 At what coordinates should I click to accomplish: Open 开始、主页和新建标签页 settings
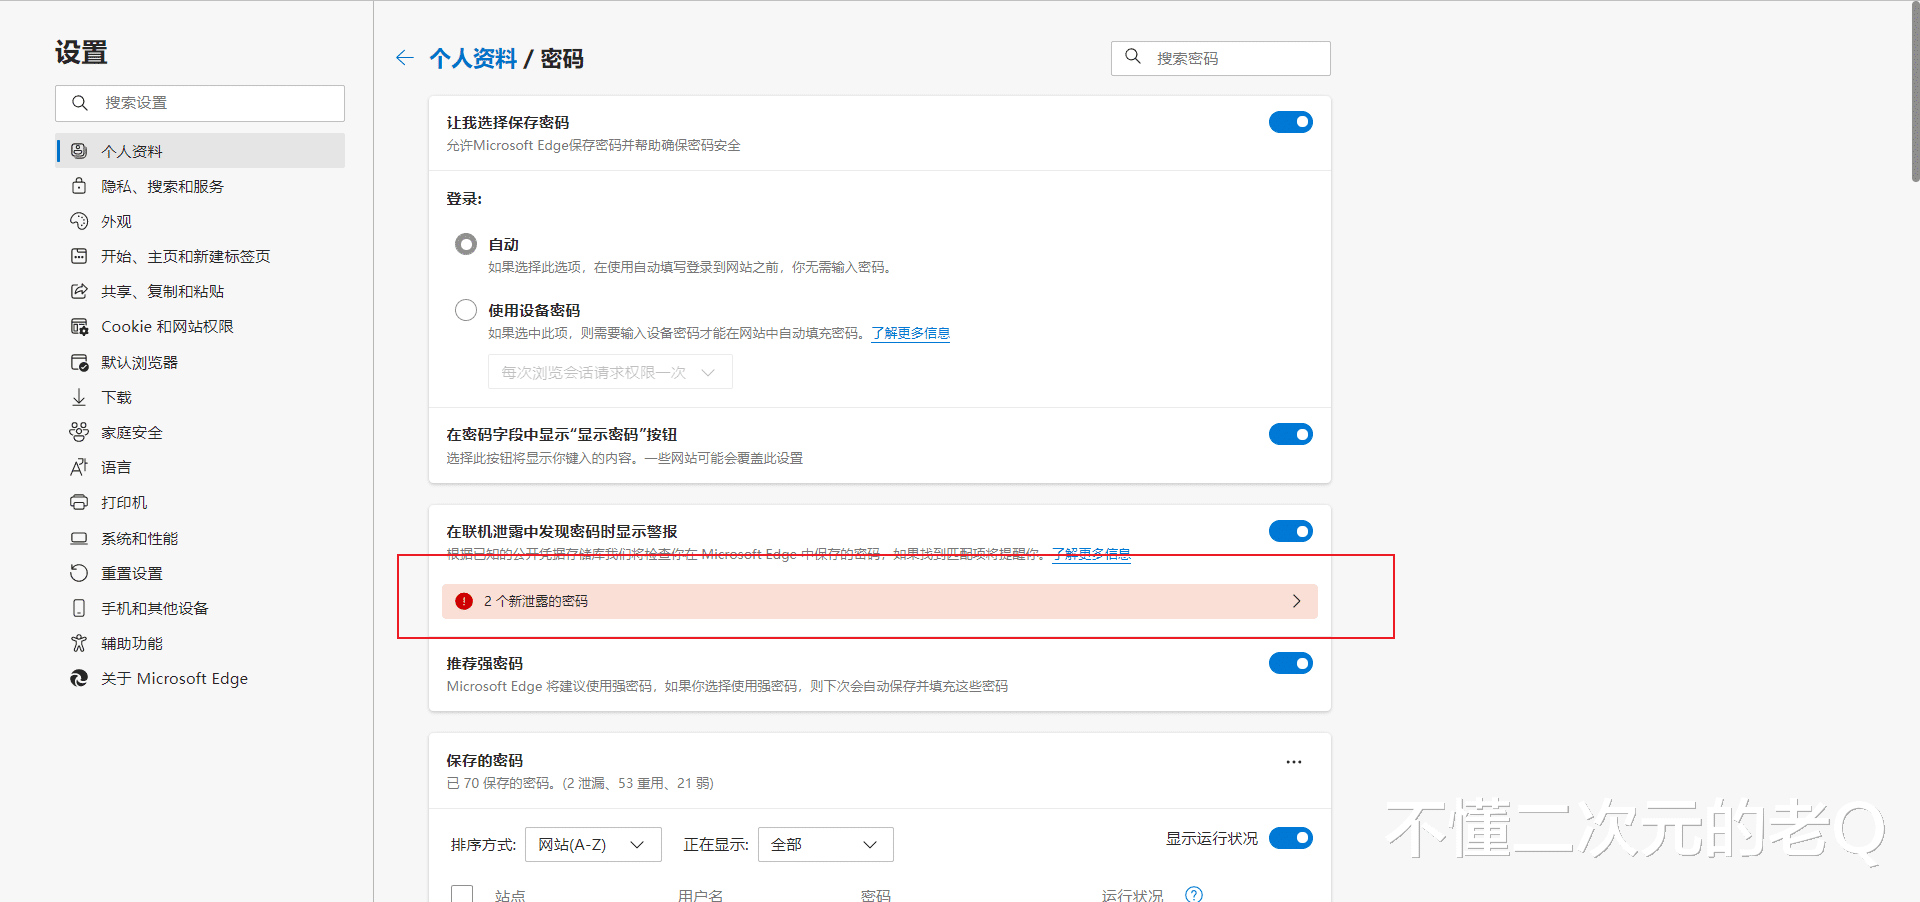point(200,256)
